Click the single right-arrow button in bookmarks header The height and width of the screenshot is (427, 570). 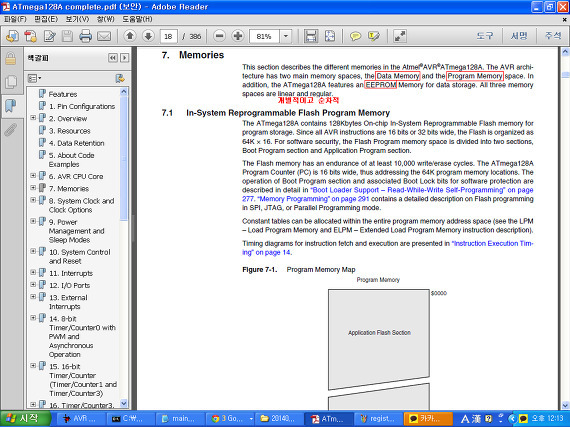coord(125,58)
